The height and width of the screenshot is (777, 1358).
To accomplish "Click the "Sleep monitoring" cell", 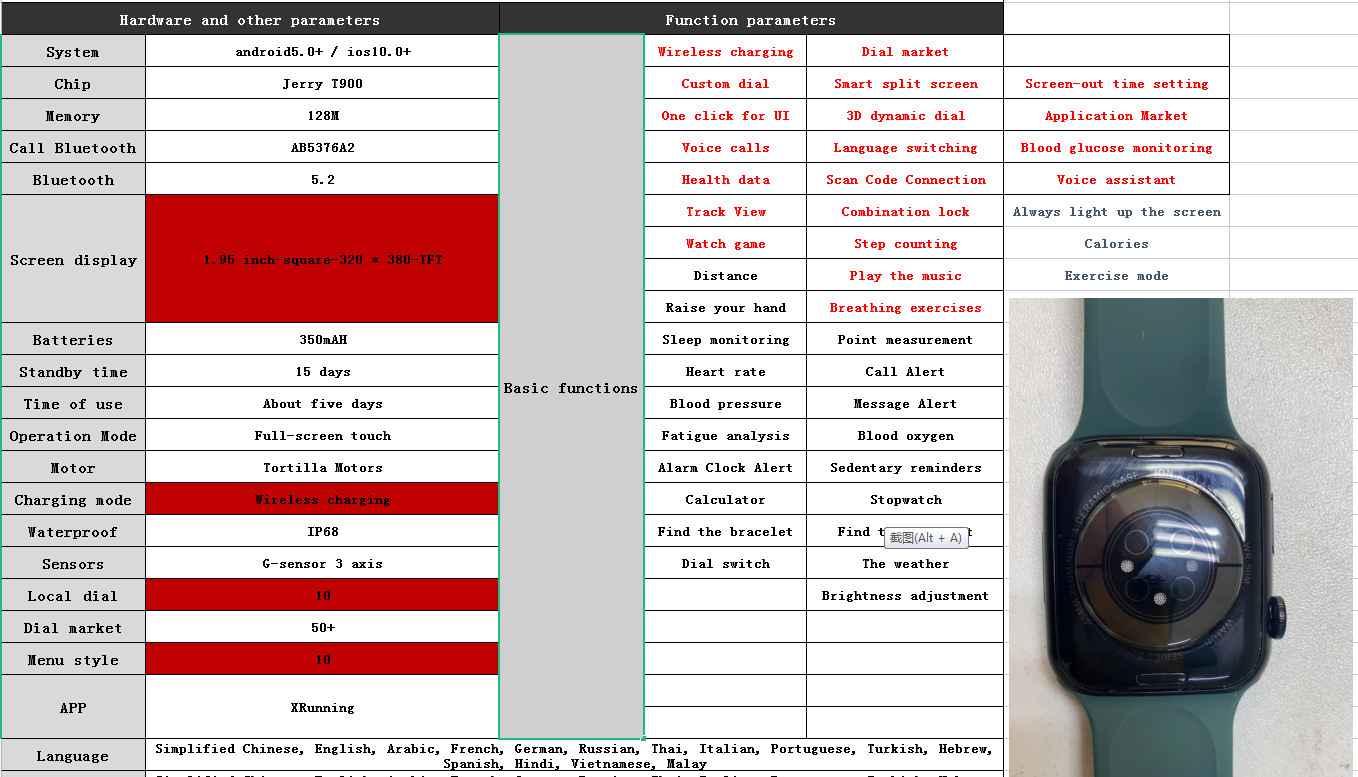I will [725, 340].
